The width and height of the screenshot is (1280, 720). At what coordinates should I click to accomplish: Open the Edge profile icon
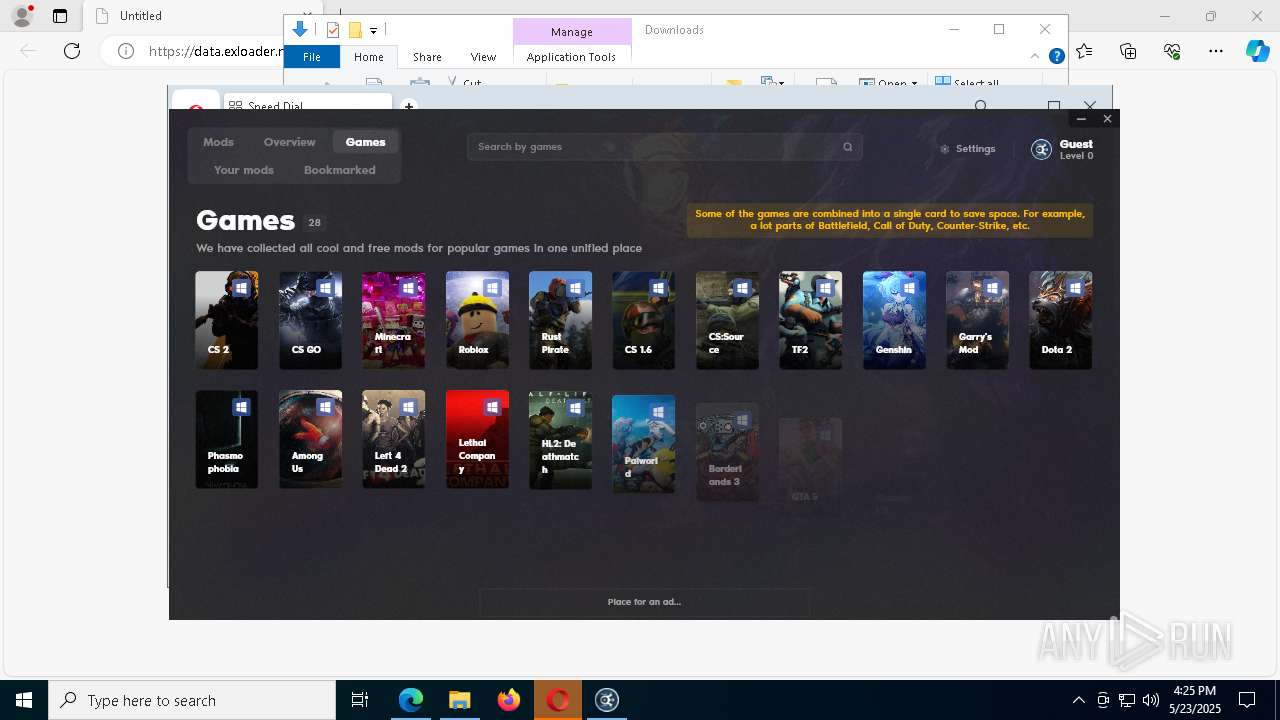pyautogui.click(x=22, y=16)
